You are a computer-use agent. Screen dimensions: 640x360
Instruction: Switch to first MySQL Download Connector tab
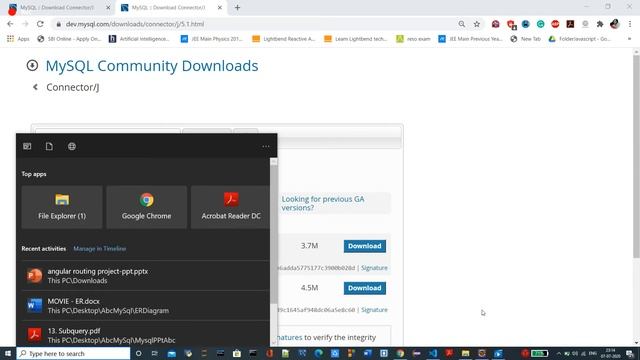(x=57, y=8)
